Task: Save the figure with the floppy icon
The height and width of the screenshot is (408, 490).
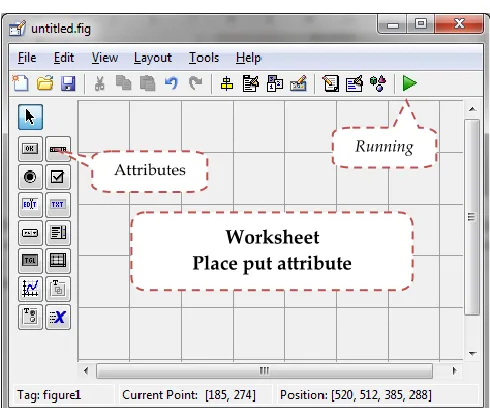Action: coord(68,84)
